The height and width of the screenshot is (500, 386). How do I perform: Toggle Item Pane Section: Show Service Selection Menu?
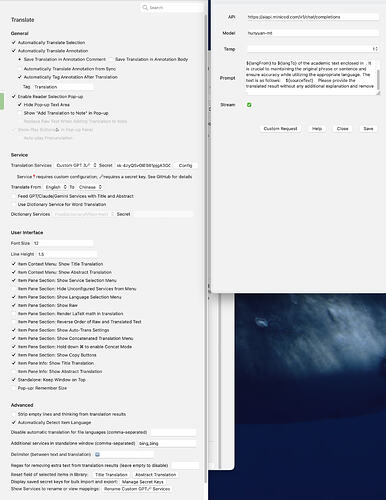14,280
